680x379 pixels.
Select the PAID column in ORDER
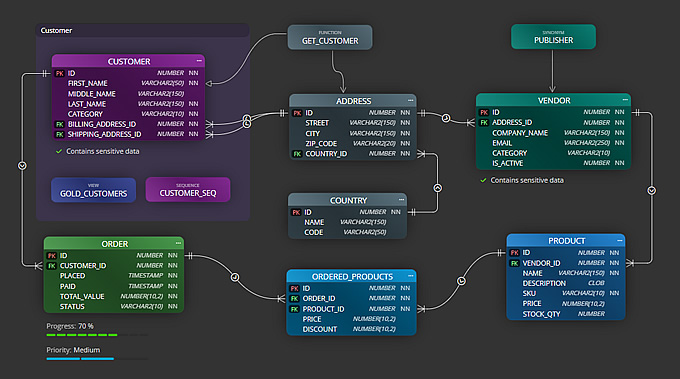coord(114,286)
